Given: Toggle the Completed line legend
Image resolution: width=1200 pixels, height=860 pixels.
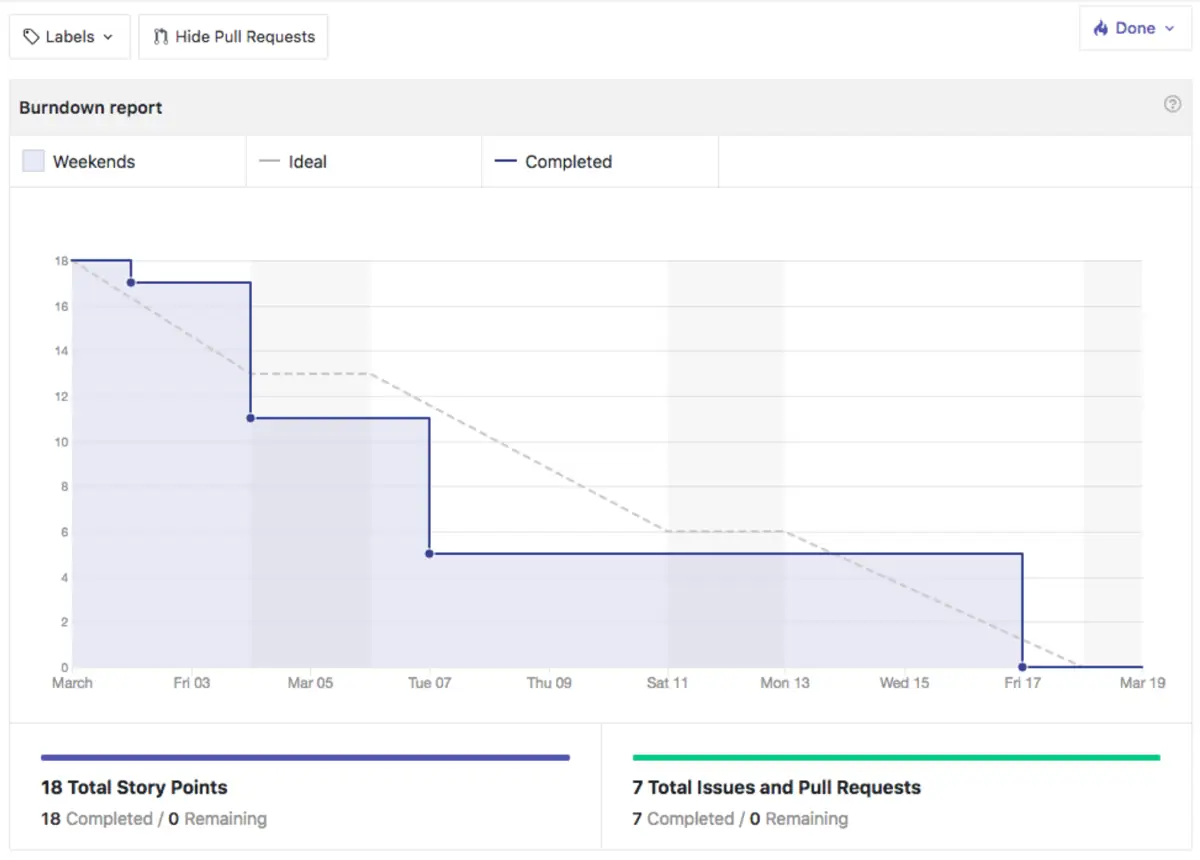Looking at the screenshot, I should coord(600,162).
